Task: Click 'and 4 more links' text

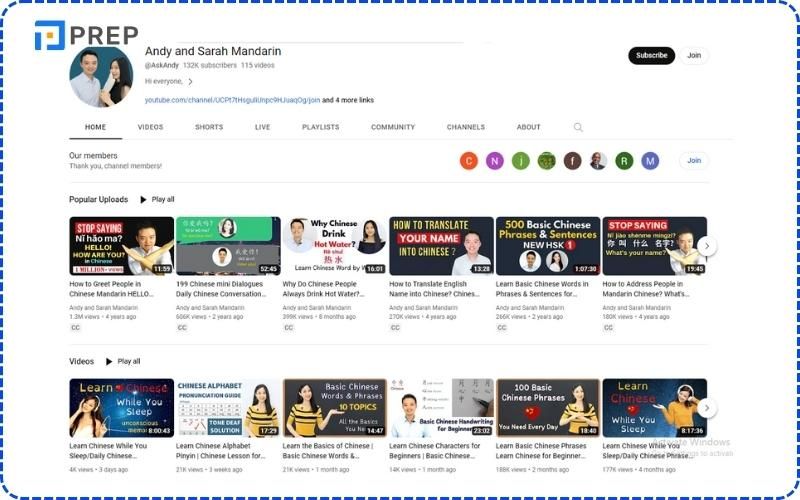Action: click(x=348, y=100)
